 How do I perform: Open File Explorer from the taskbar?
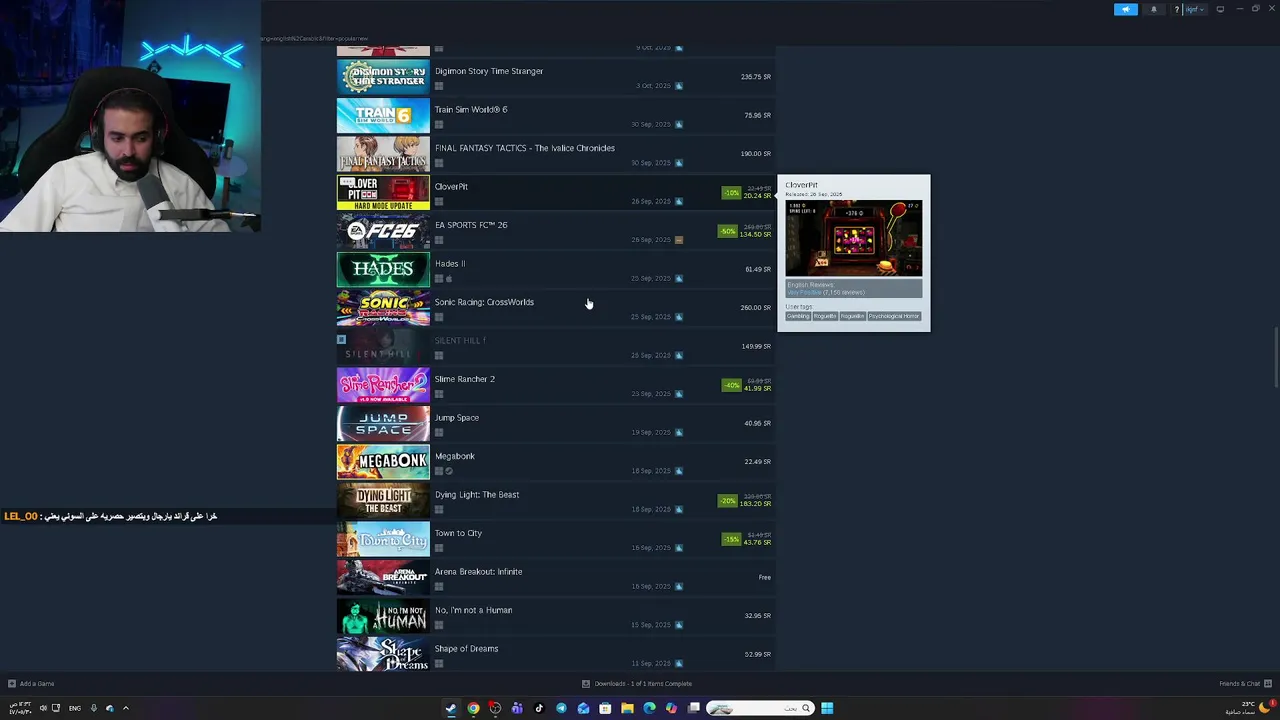coord(627,708)
